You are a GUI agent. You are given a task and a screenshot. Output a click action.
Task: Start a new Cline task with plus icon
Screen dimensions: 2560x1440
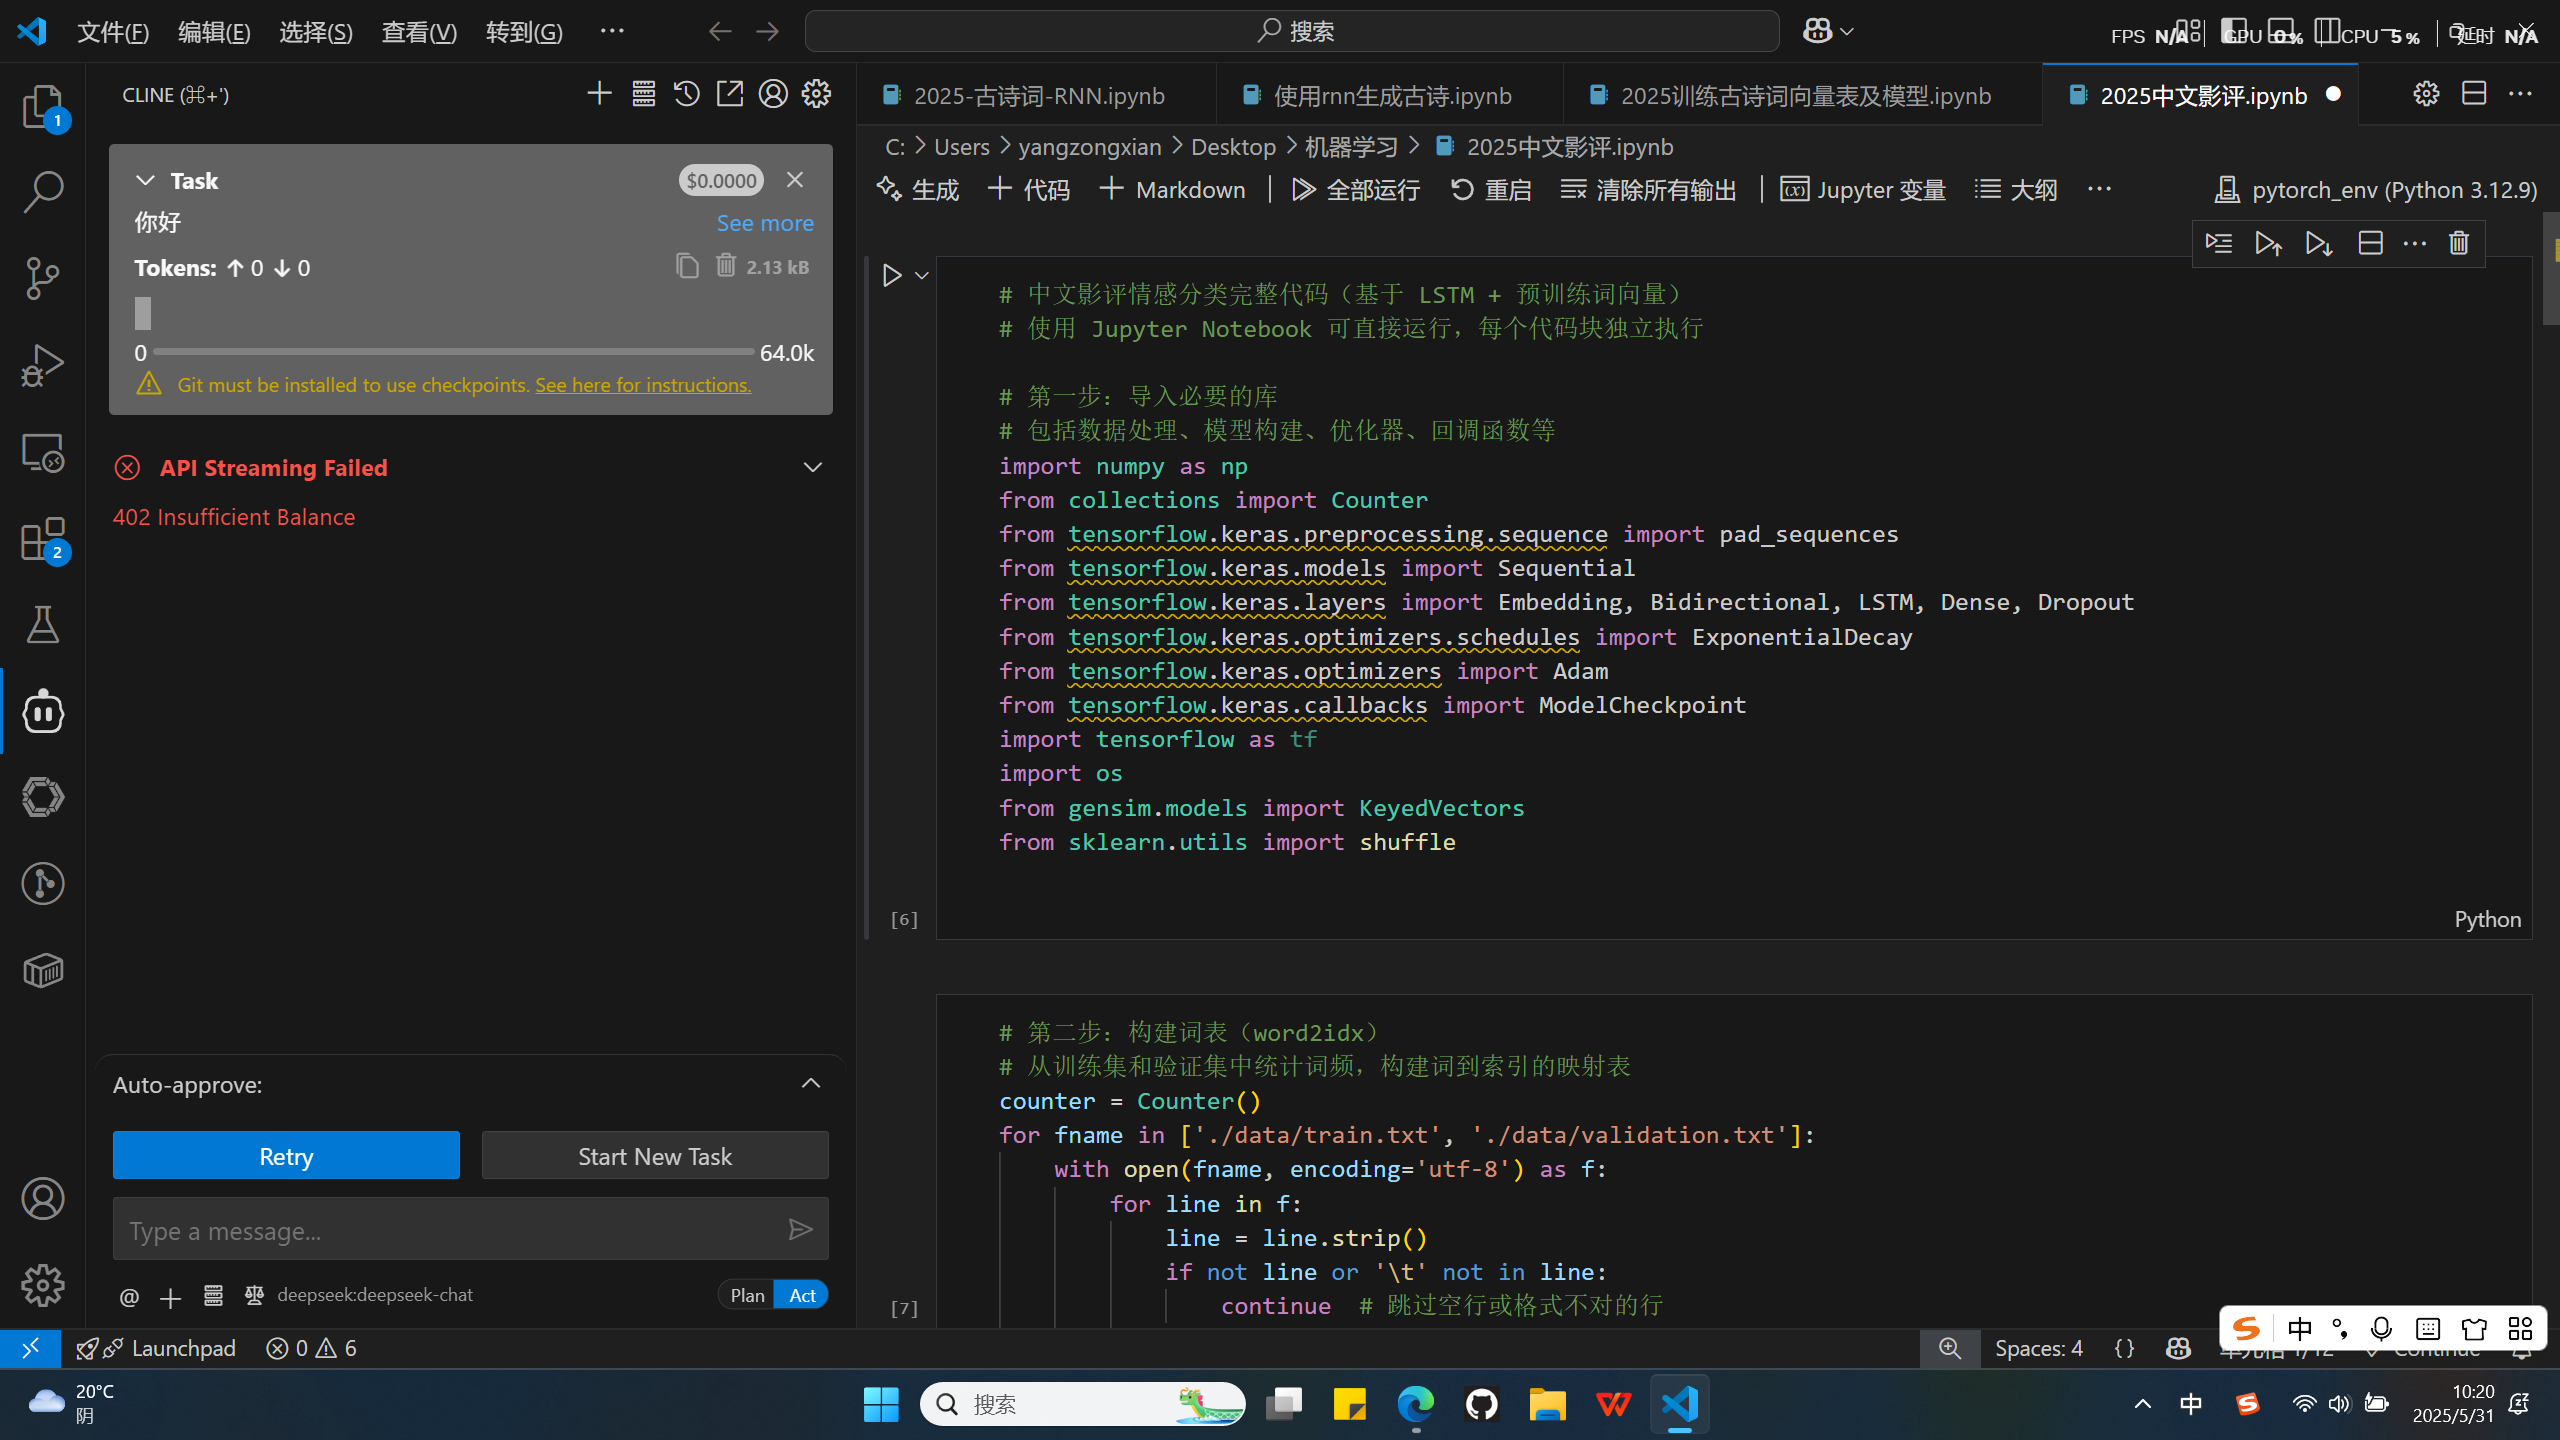click(599, 94)
